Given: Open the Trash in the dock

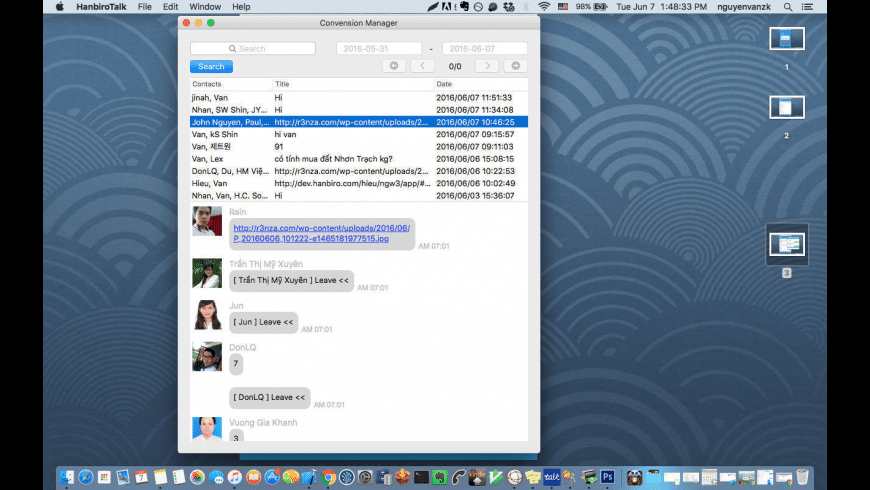Looking at the screenshot, I should pos(802,478).
